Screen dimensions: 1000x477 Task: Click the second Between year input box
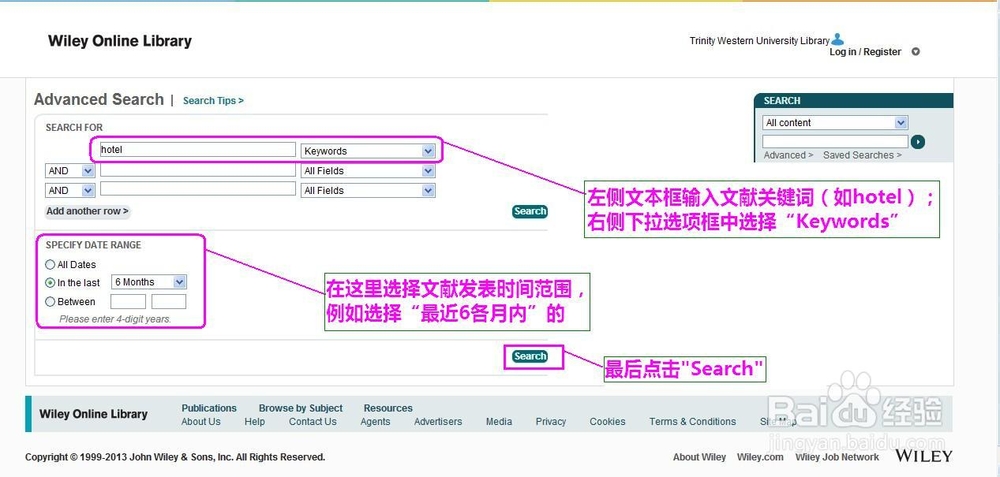pos(169,302)
